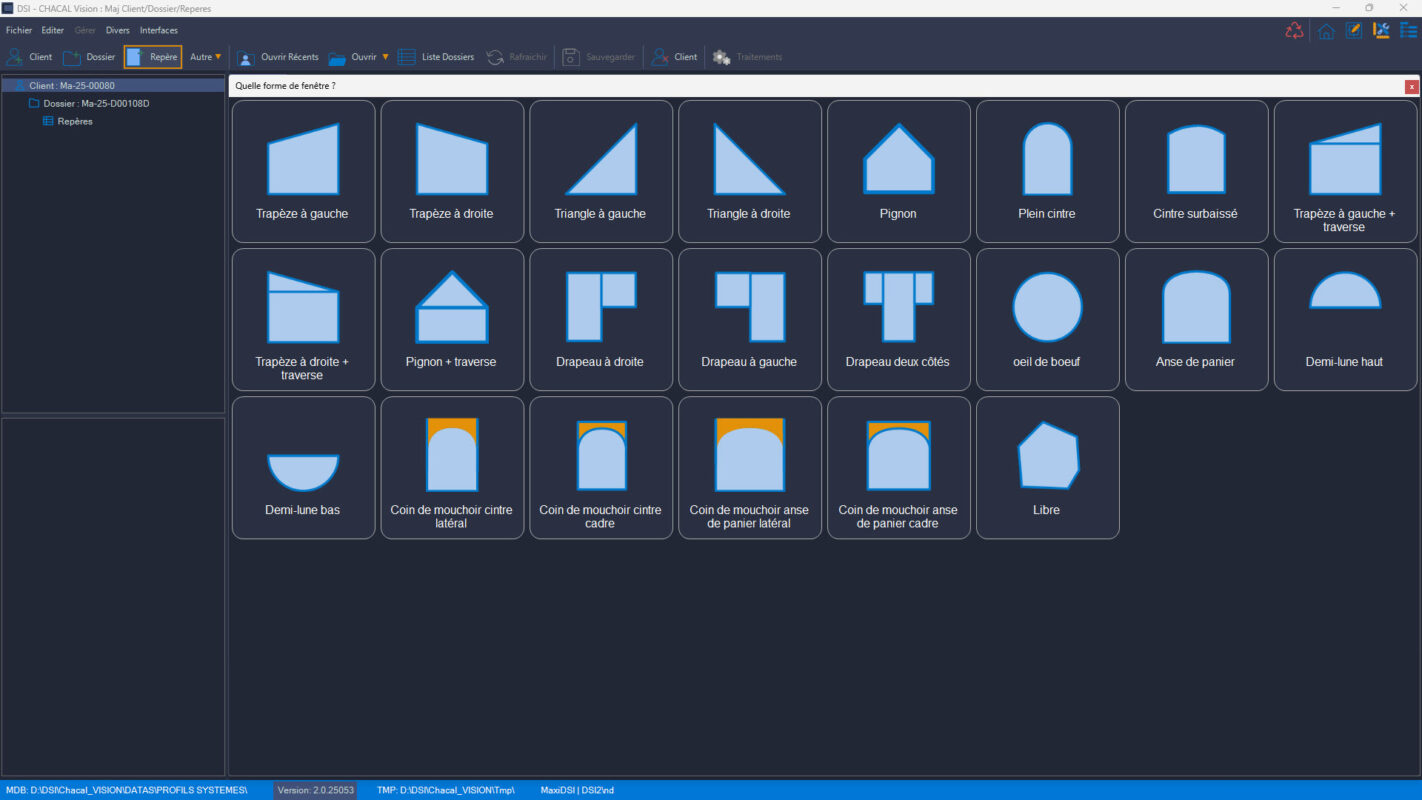Viewport: 1422px width, 800px height.
Task: Open the Ouvrir Récents list
Action: pos(278,57)
